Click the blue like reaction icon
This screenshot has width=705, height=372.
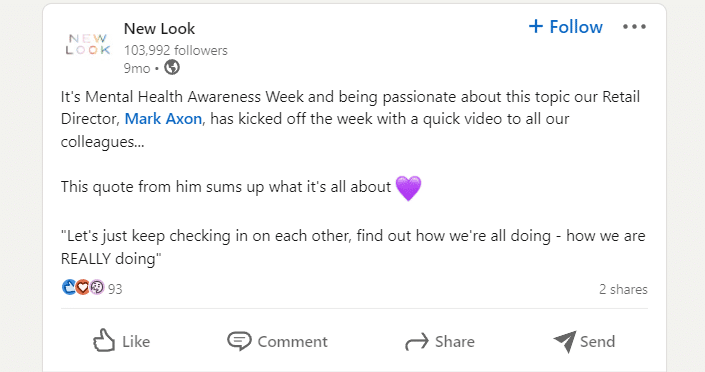(x=68, y=287)
